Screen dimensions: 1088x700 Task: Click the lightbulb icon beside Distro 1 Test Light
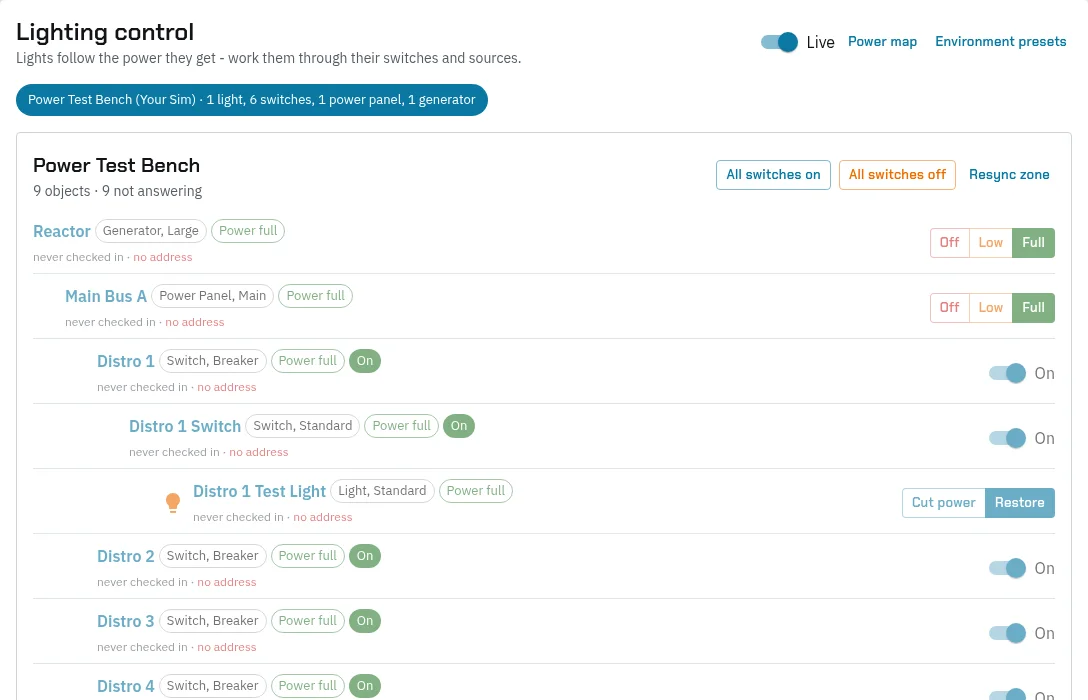click(x=173, y=502)
